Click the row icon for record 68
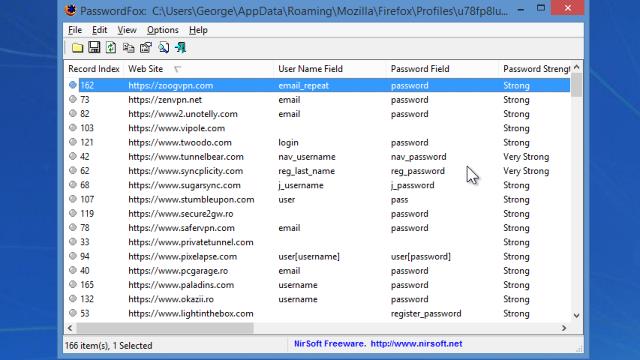 (73, 185)
